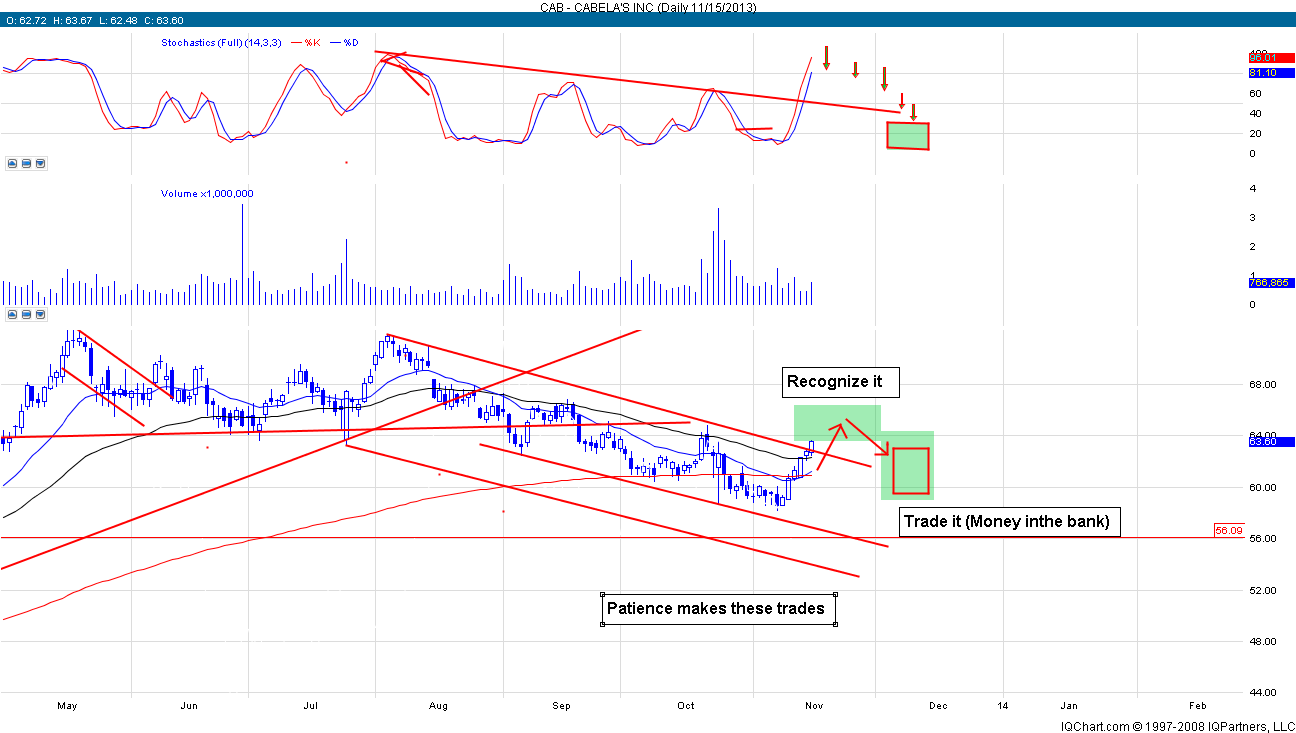Click the Volume panel move-up icon
This screenshot has width=1296, height=733.
point(11,314)
